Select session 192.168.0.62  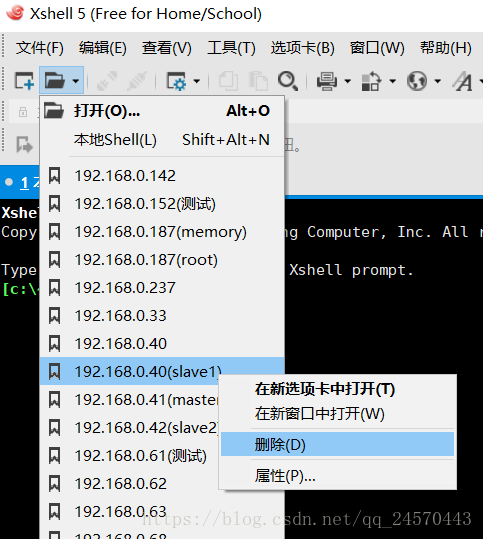[x=129, y=484]
